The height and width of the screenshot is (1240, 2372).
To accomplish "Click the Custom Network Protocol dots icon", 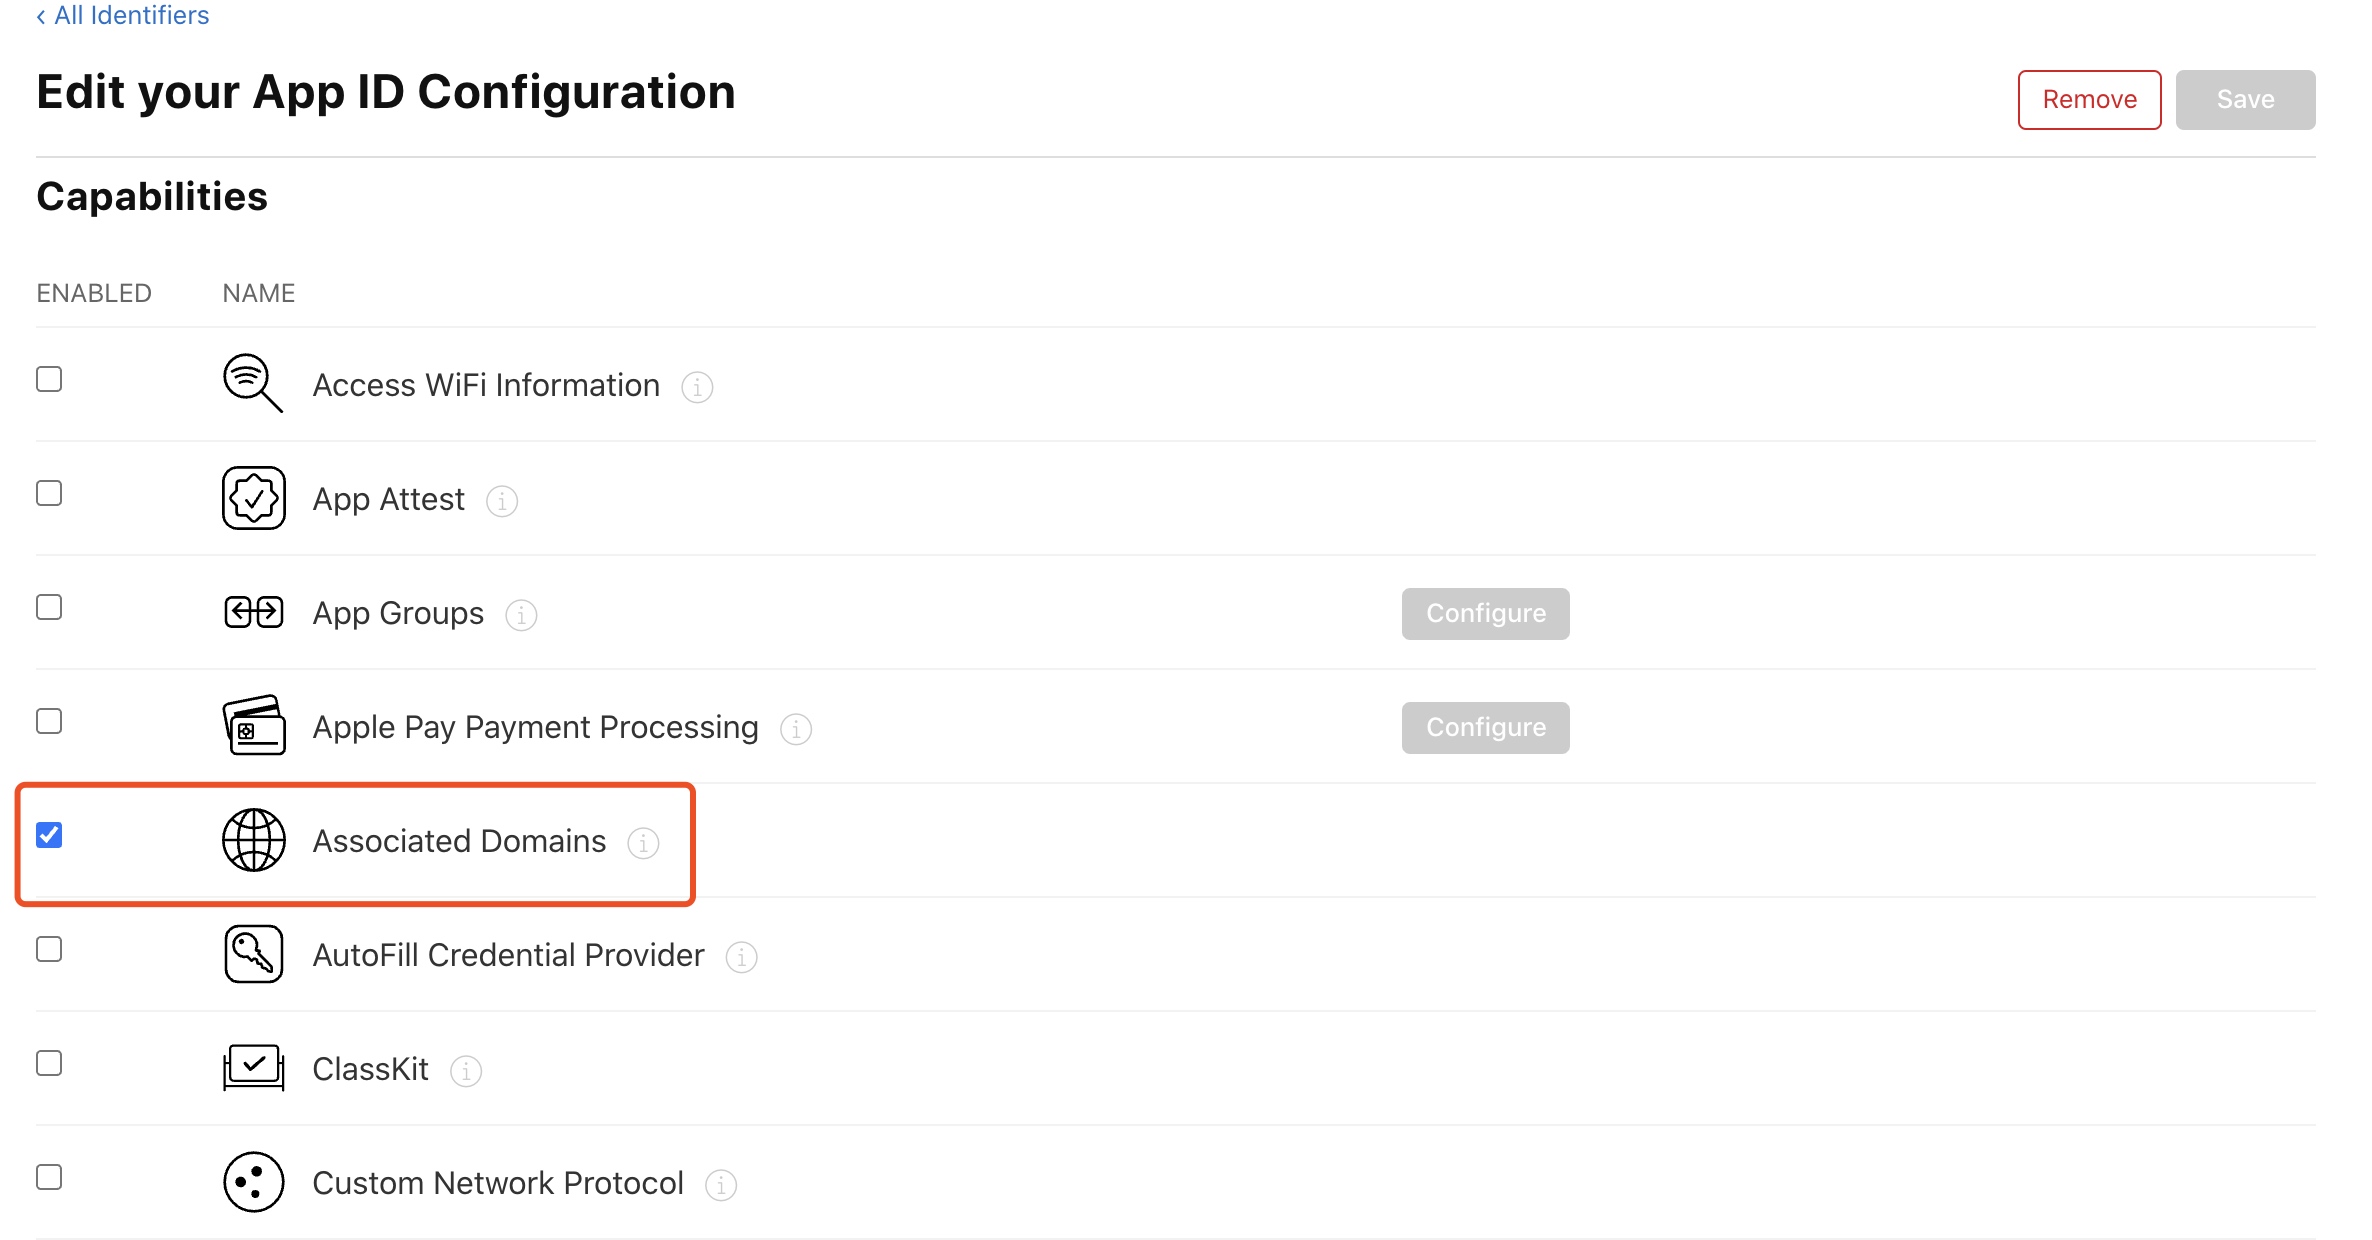I will coord(253,1182).
